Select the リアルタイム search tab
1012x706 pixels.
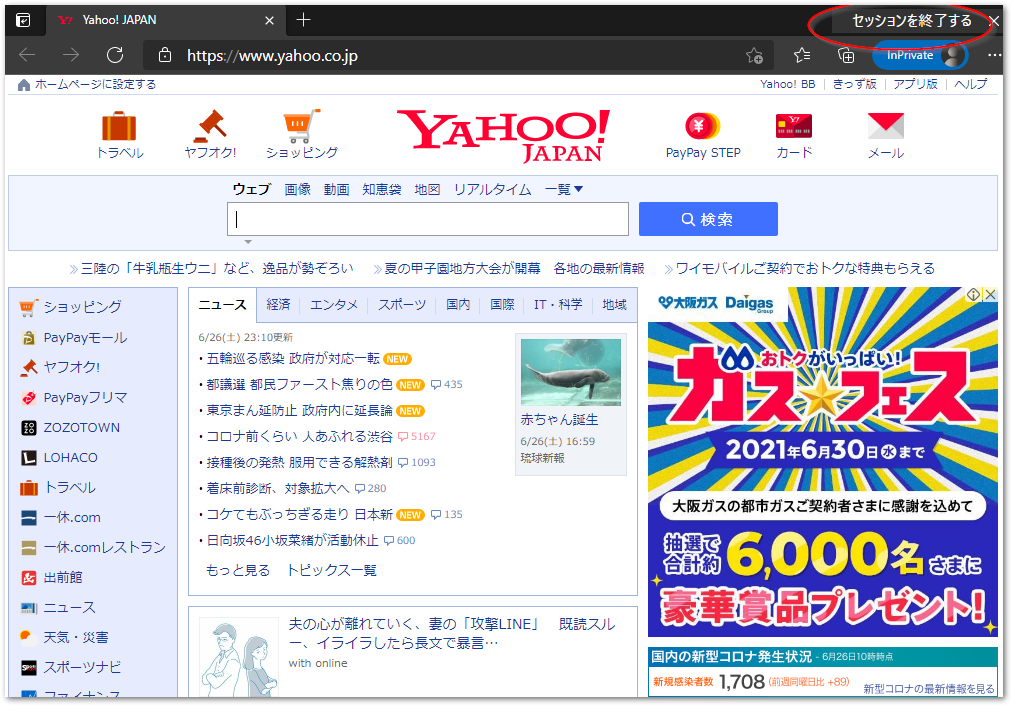(x=492, y=189)
